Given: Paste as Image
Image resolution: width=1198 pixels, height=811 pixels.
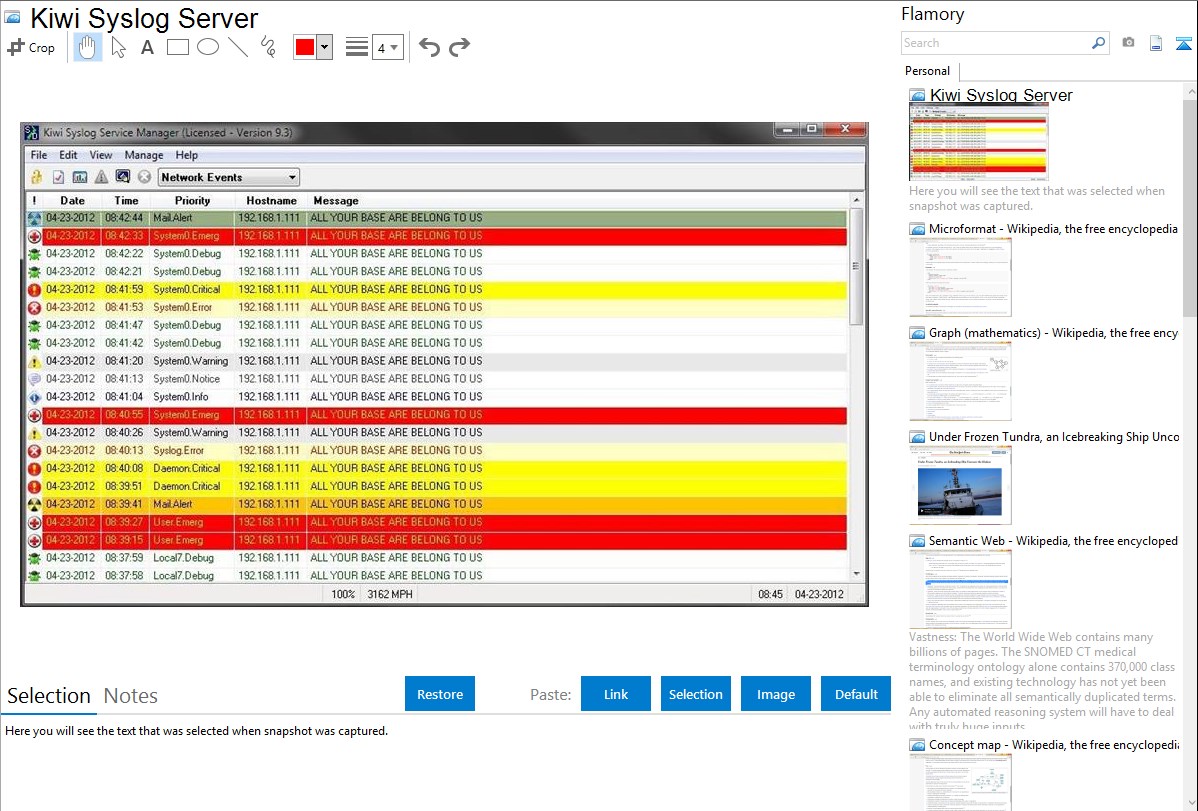Looking at the screenshot, I should 776,694.
